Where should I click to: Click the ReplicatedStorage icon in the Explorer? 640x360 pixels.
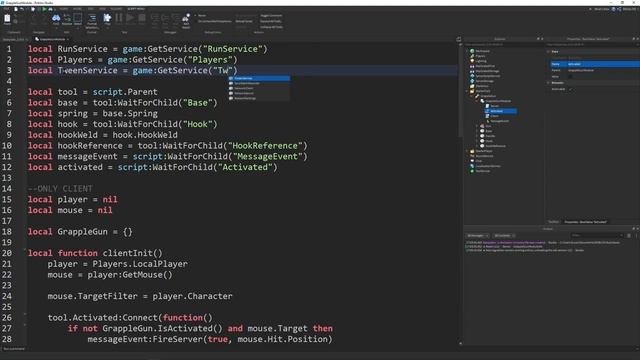coord(472,71)
